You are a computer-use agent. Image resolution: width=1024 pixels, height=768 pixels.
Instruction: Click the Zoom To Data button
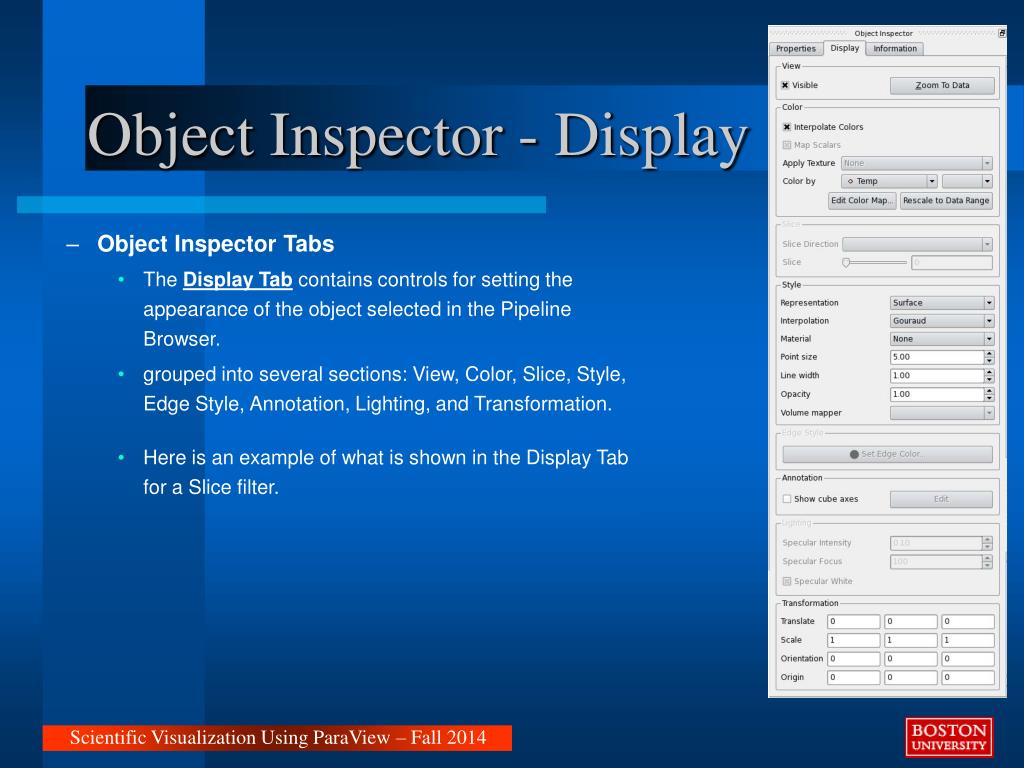pyautogui.click(x=942, y=85)
